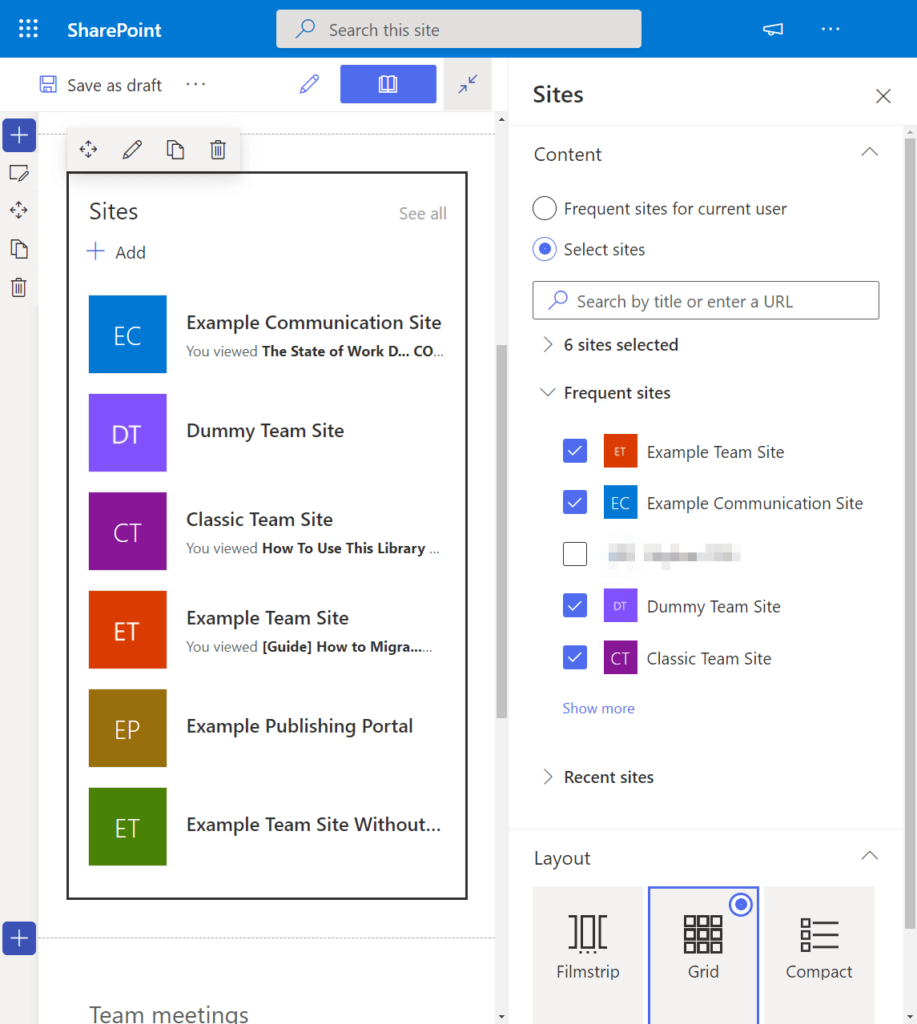Click the duplicate web part icon
The width and height of the screenshot is (917, 1024).
[175, 150]
